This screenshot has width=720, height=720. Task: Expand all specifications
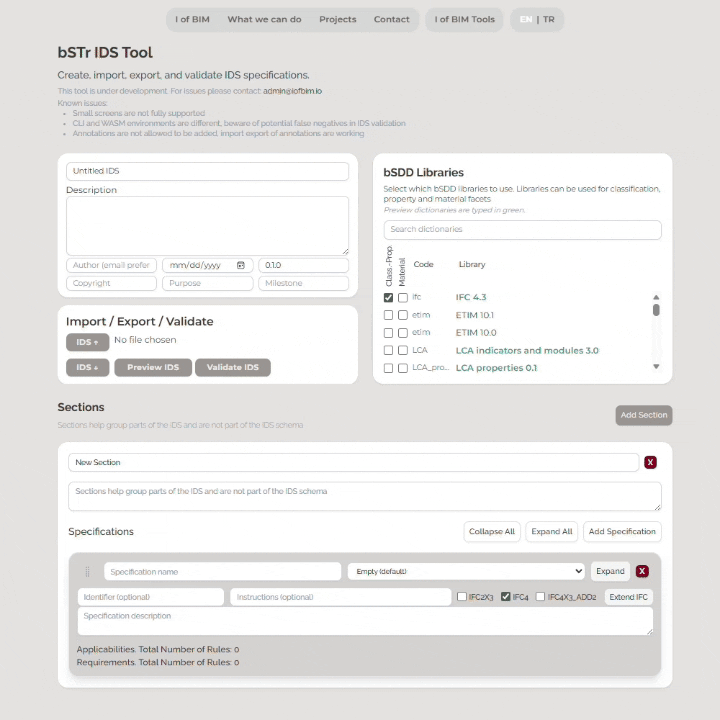coord(551,531)
